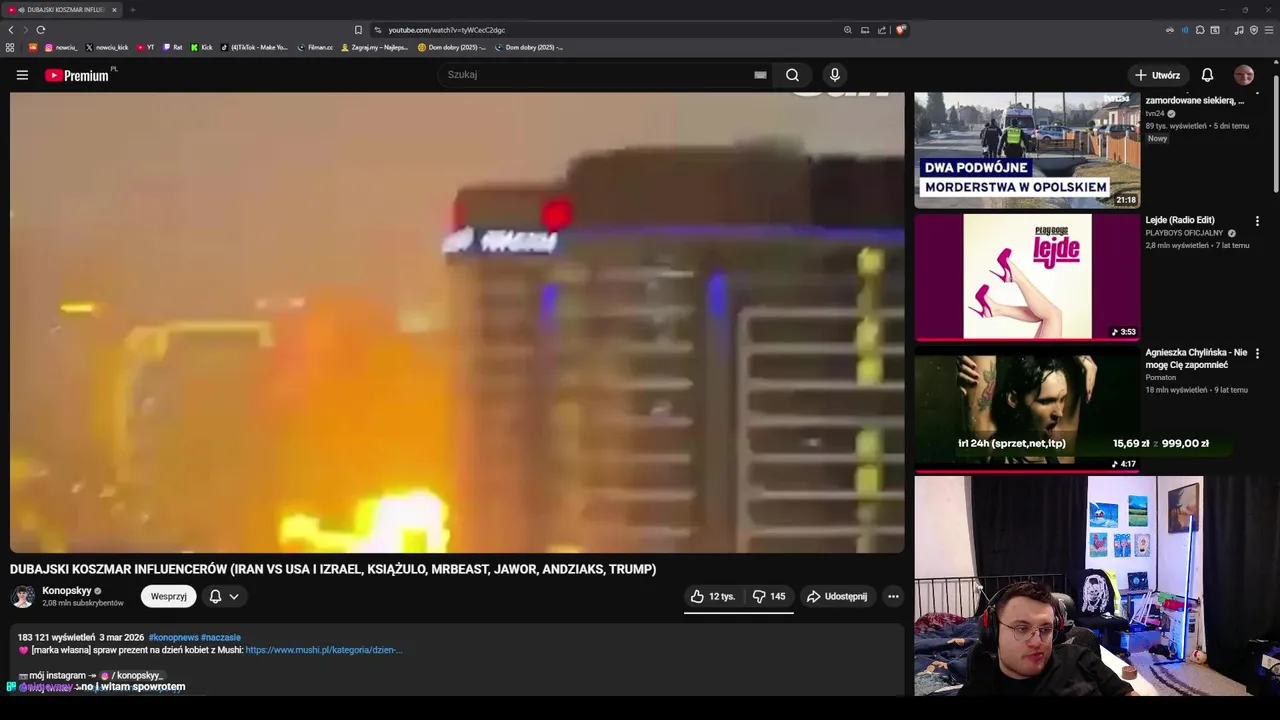The height and width of the screenshot is (720, 1280).
Task: Bookmark this page icon in address bar
Action: click(x=358, y=30)
